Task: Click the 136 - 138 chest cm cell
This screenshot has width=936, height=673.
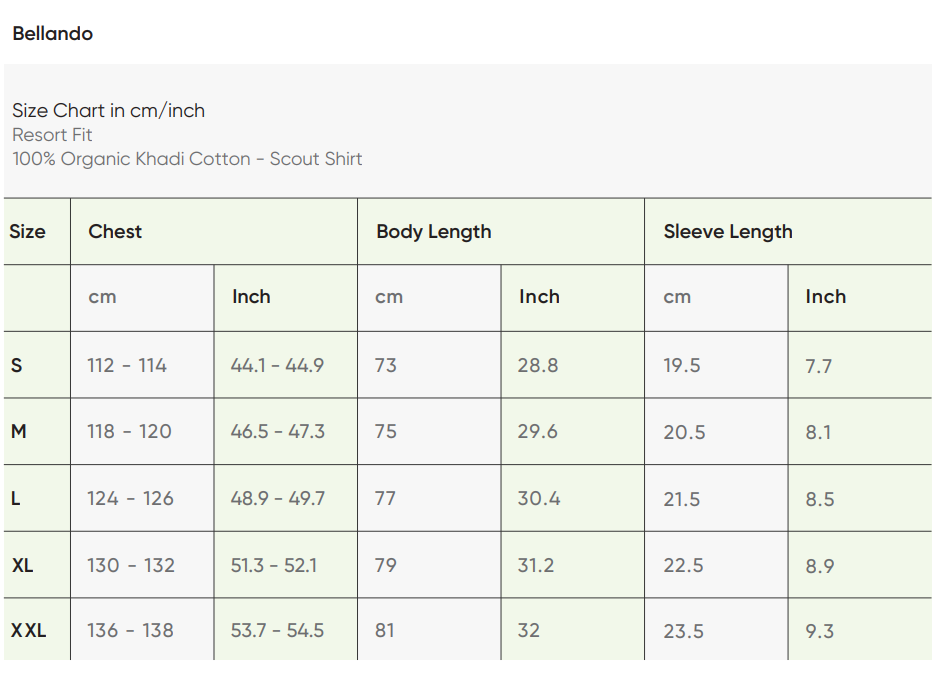Action: (130, 631)
